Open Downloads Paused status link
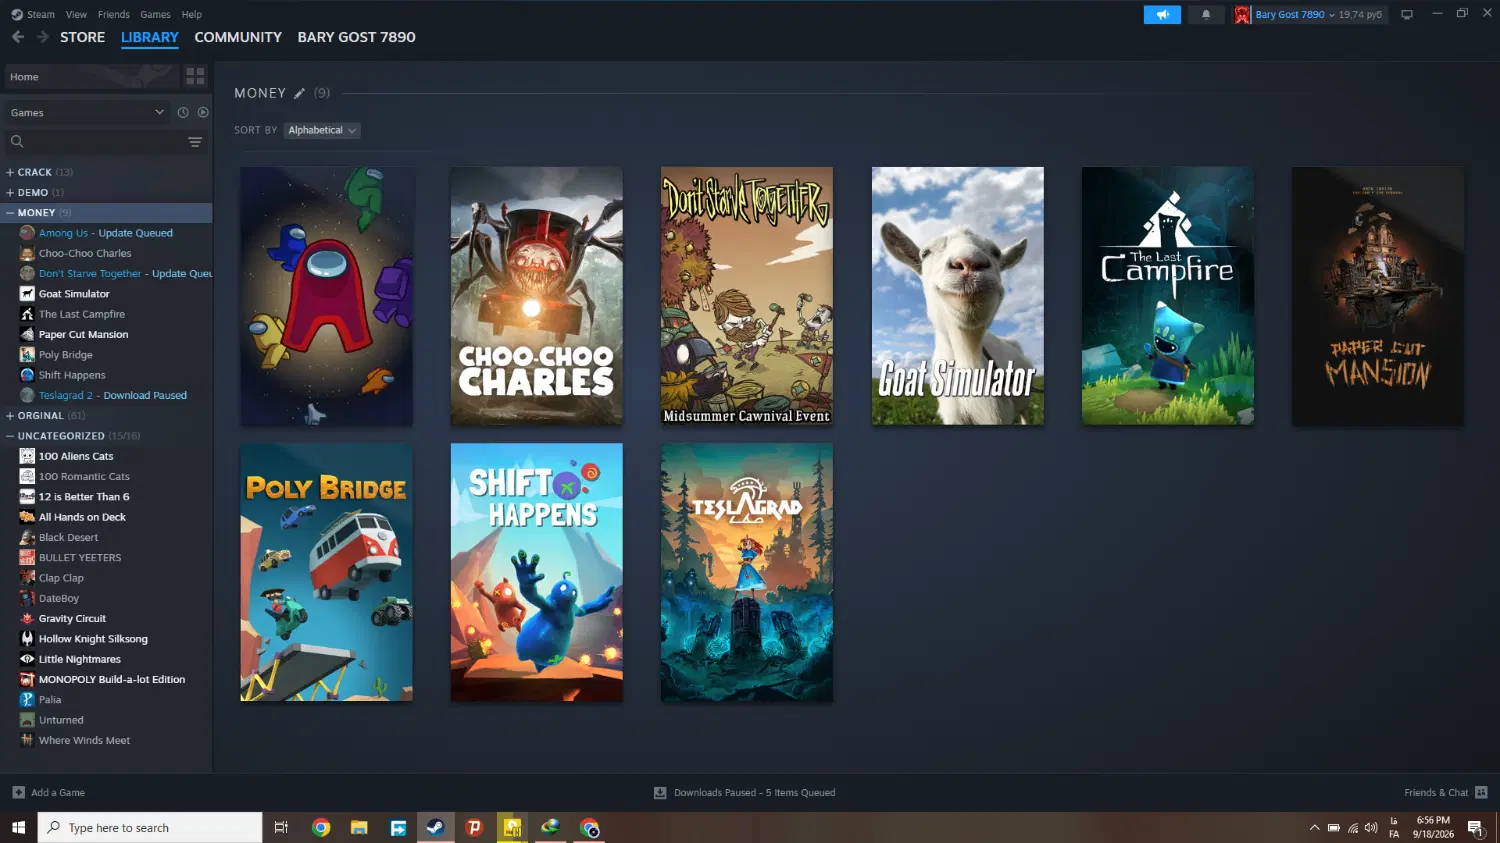Screen dimensions: 1500x843 tap(754, 793)
